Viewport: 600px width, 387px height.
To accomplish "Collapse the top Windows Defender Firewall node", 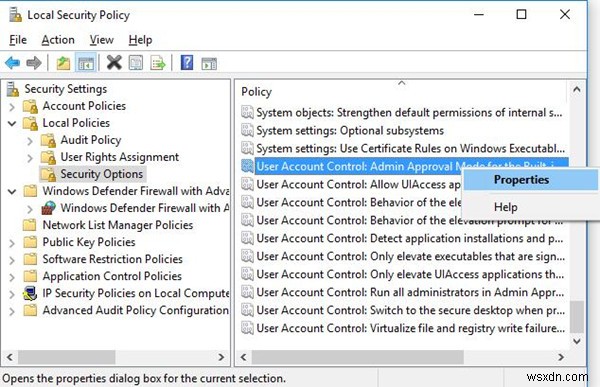I will 12,191.
